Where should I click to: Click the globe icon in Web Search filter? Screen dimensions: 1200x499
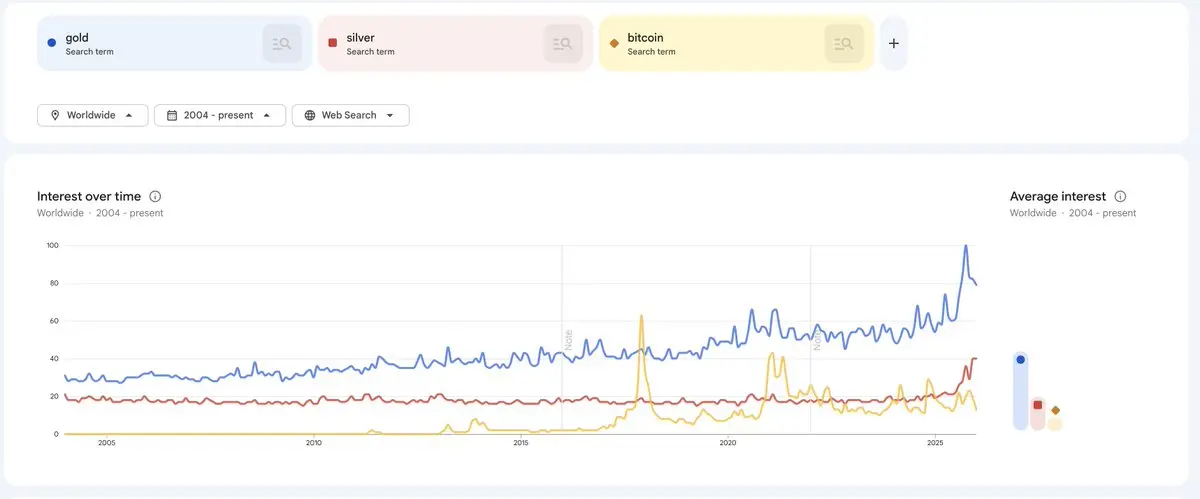point(310,115)
